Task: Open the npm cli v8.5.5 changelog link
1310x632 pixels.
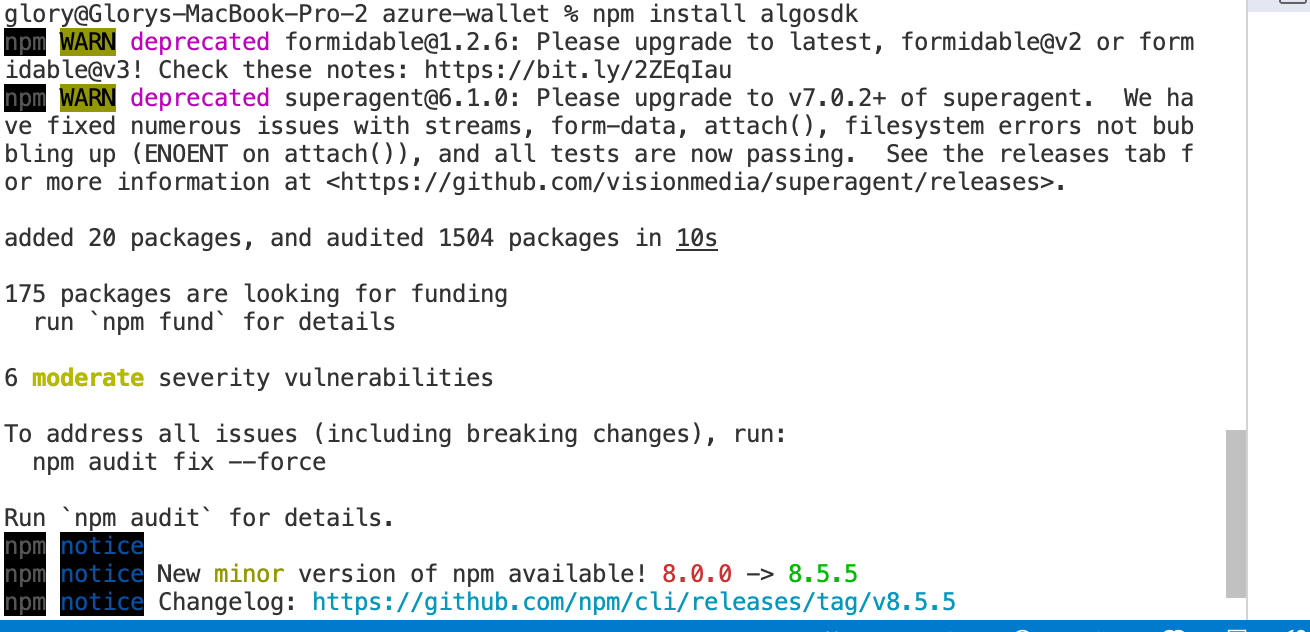Action: click(634, 602)
